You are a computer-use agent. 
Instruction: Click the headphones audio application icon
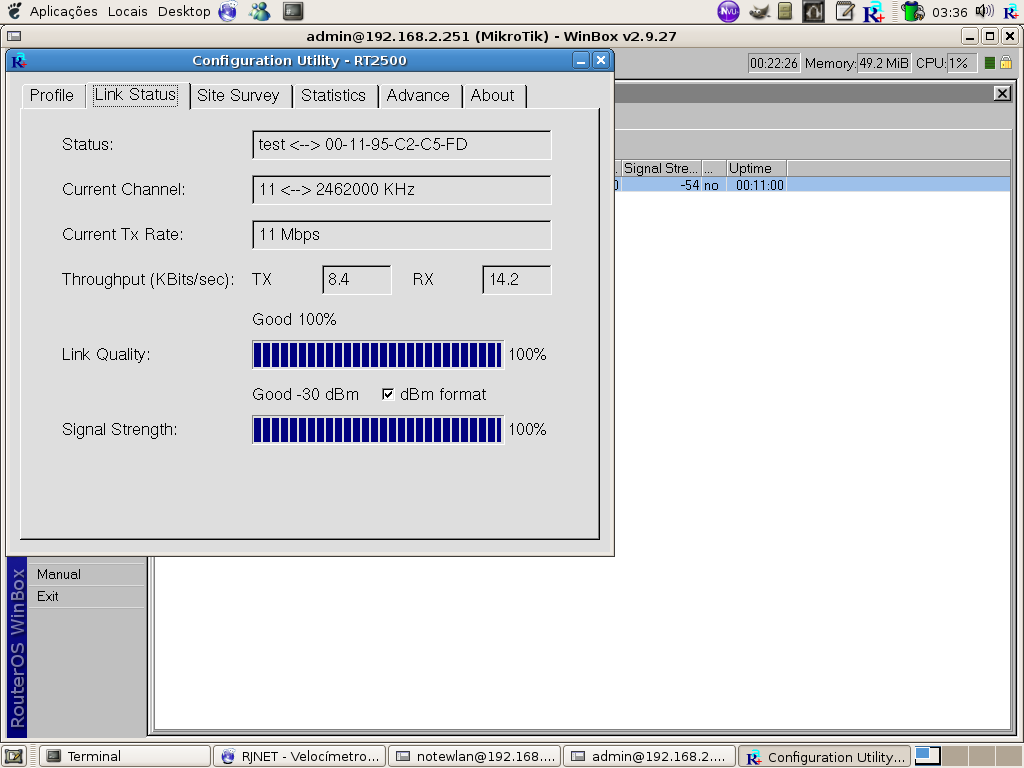pos(813,11)
